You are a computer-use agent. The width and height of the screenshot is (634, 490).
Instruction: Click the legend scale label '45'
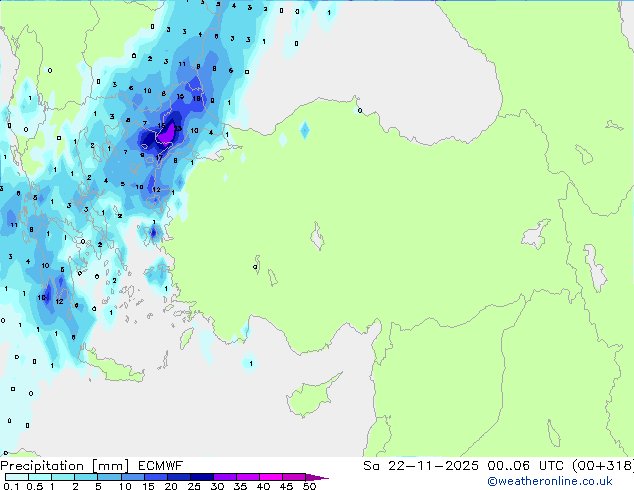point(286,486)
